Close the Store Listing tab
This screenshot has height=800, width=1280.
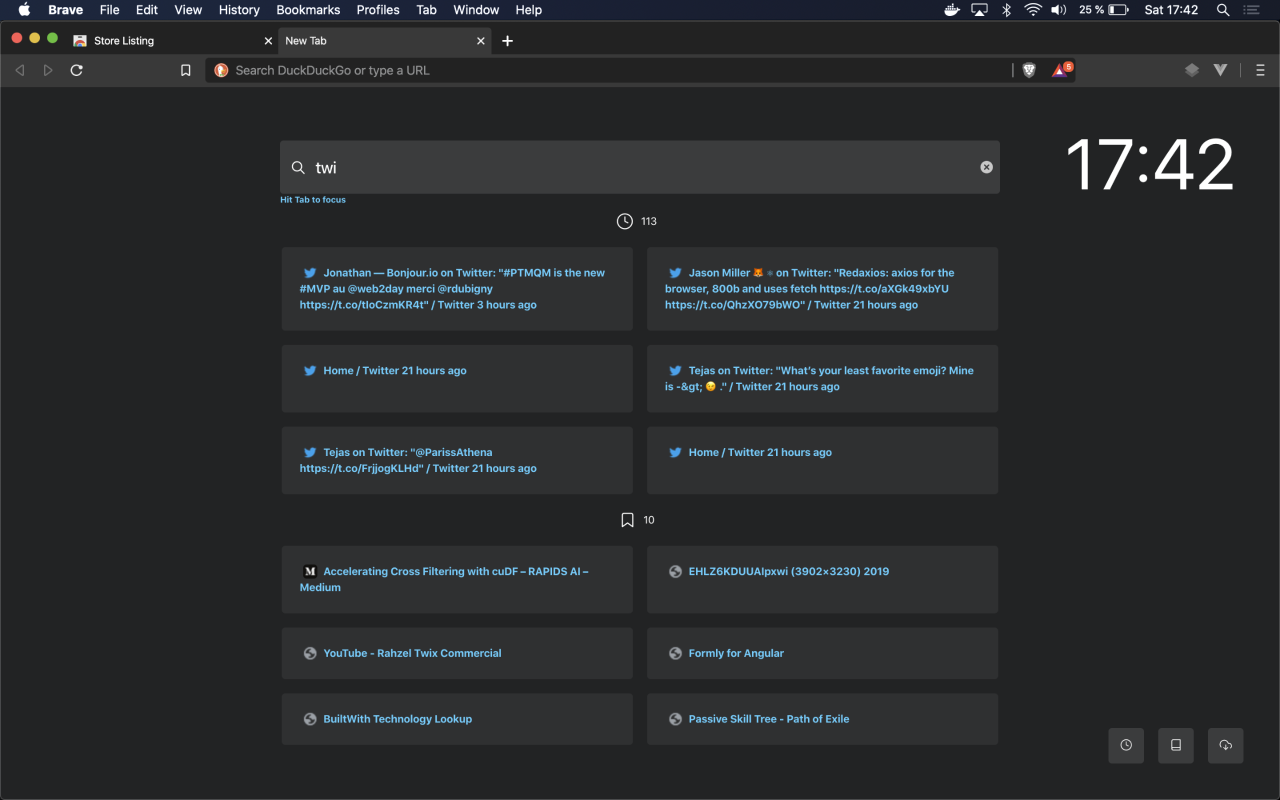coord(268,41)
